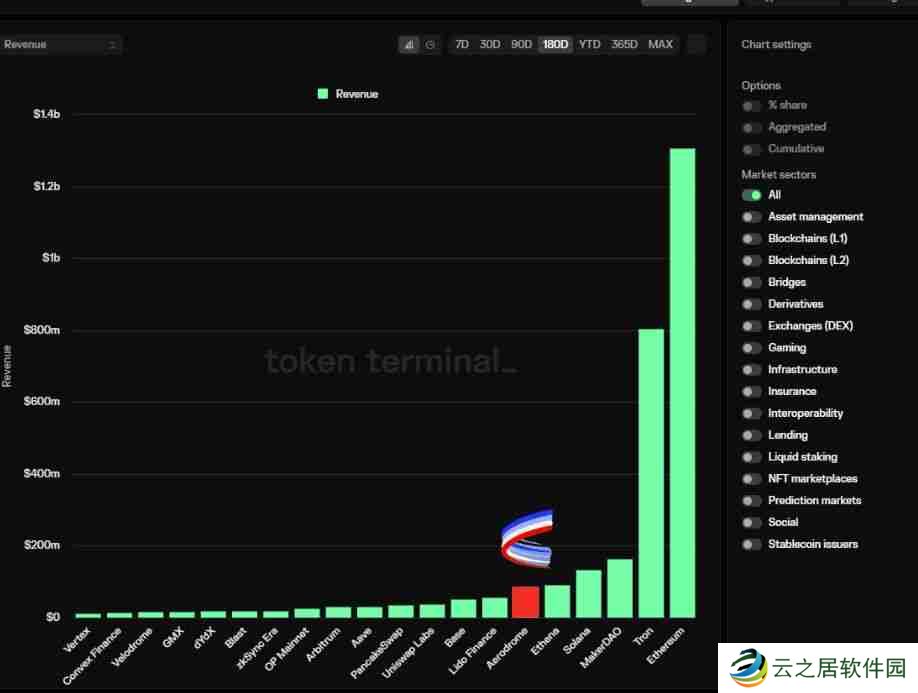Click the Ethereum revenue bar
The height and width of the screenshot is (693, 918).
point(682,382)
